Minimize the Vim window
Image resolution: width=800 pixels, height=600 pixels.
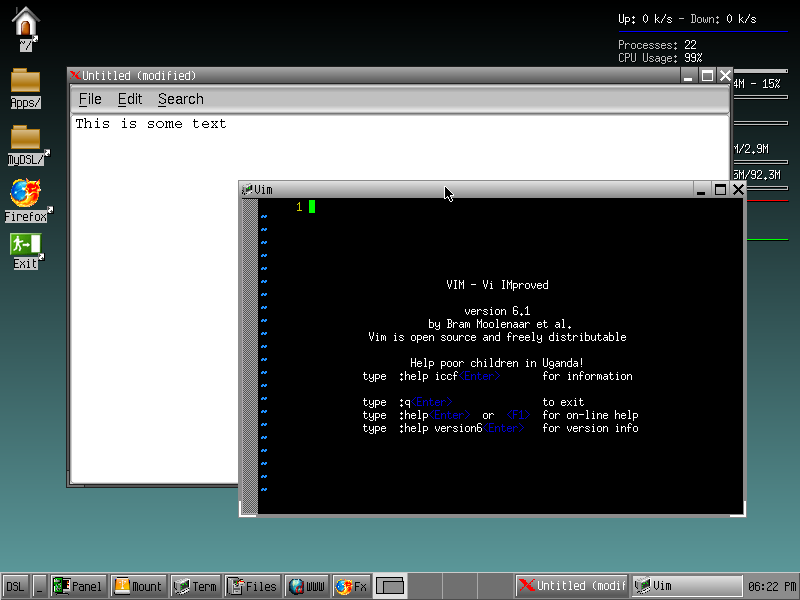pyautogui.click(x=701, y=190)
